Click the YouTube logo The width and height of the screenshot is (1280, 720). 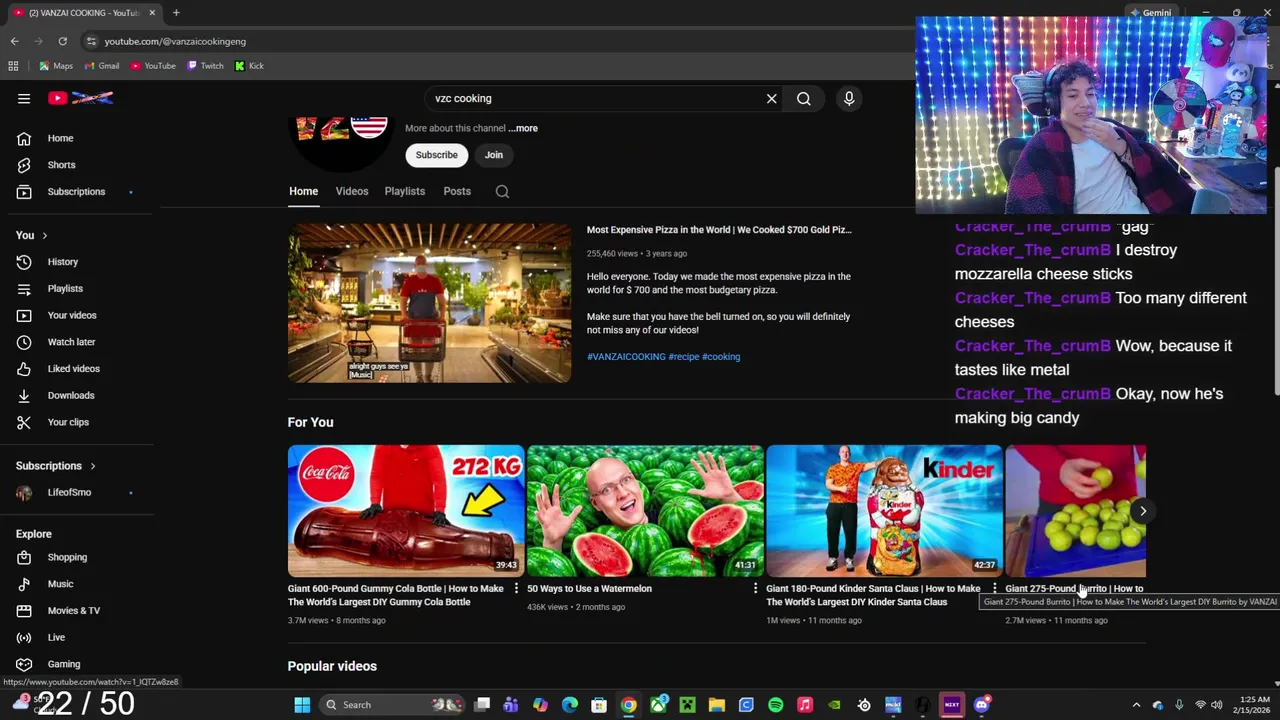coord(81,98)
